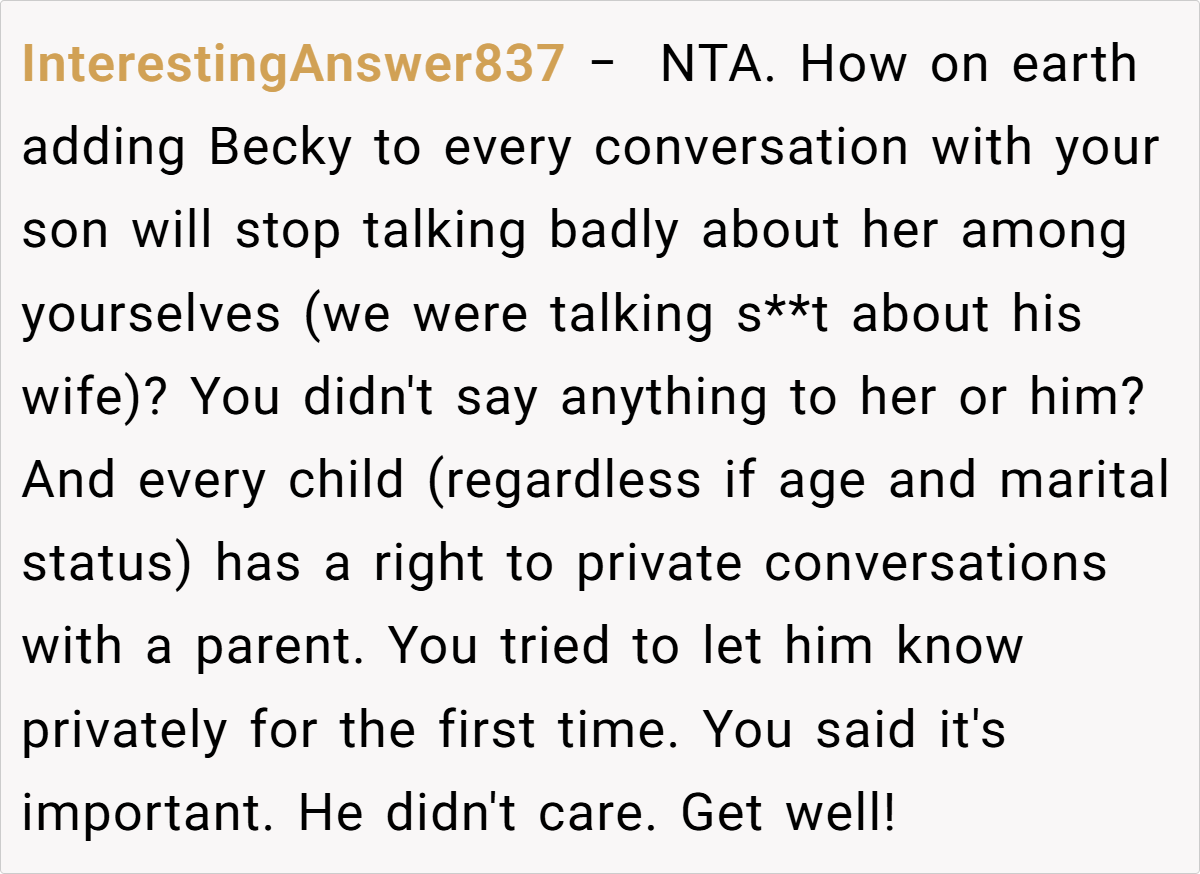Click the word 'son' in the comment
The width and height of the screenshot is (1200, 874).
62,232
